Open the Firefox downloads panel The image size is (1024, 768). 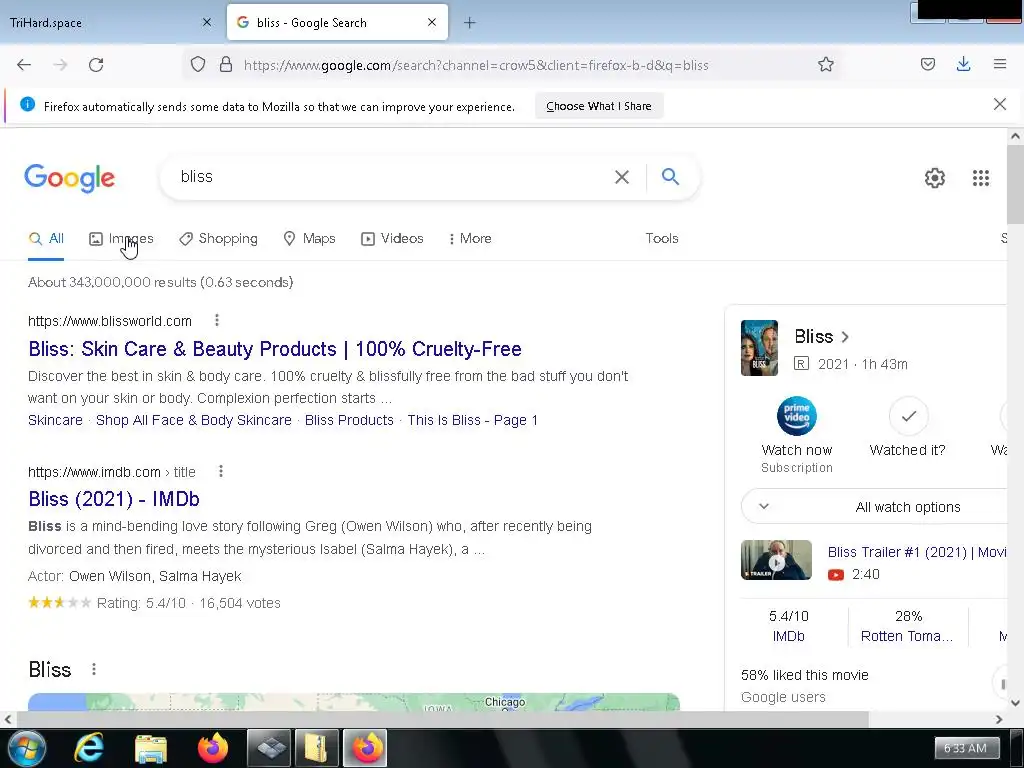click(x=963, y=64)
